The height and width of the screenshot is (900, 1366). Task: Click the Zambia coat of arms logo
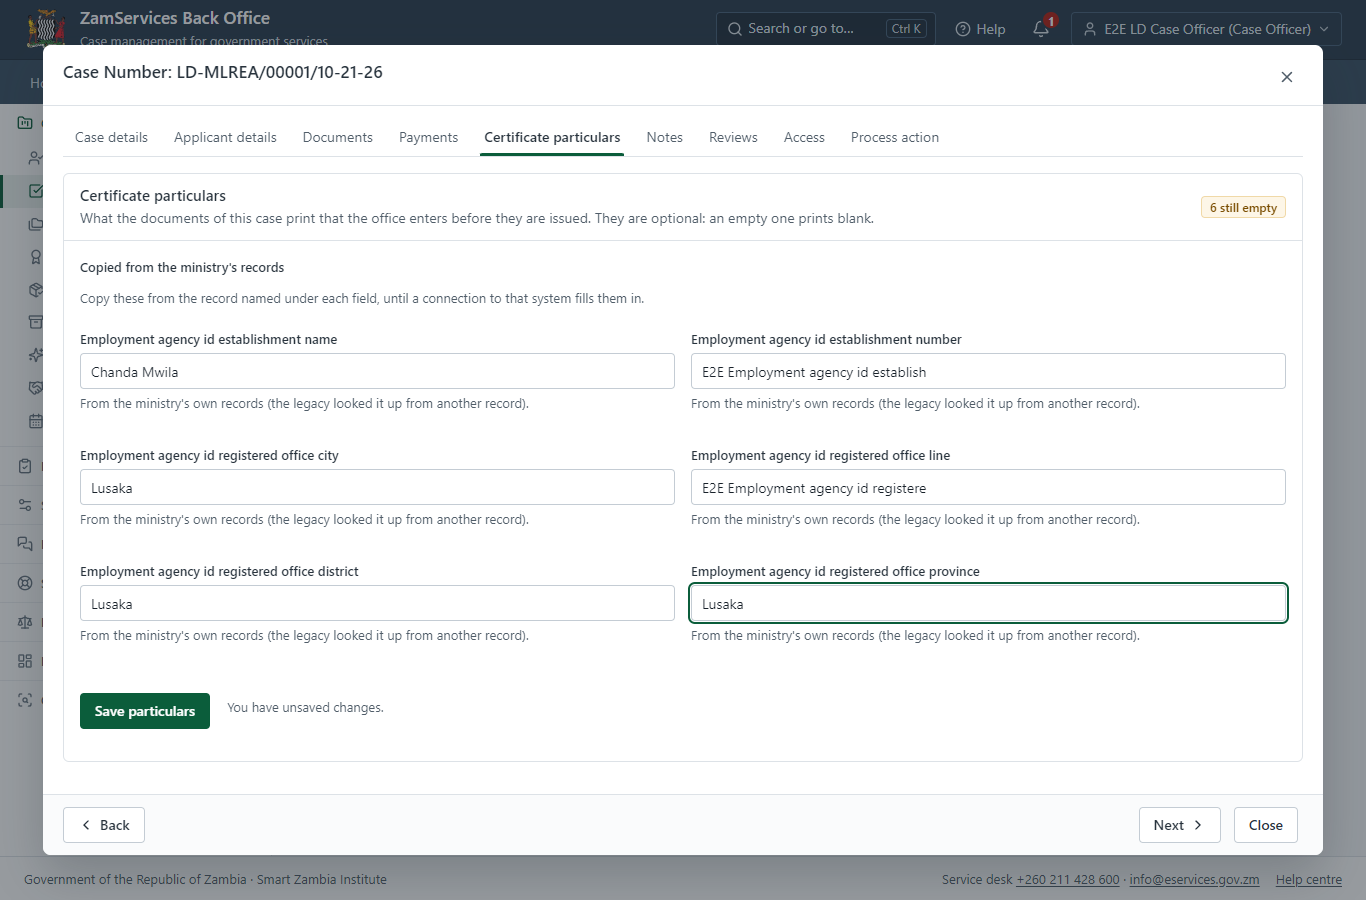(46, 28)
